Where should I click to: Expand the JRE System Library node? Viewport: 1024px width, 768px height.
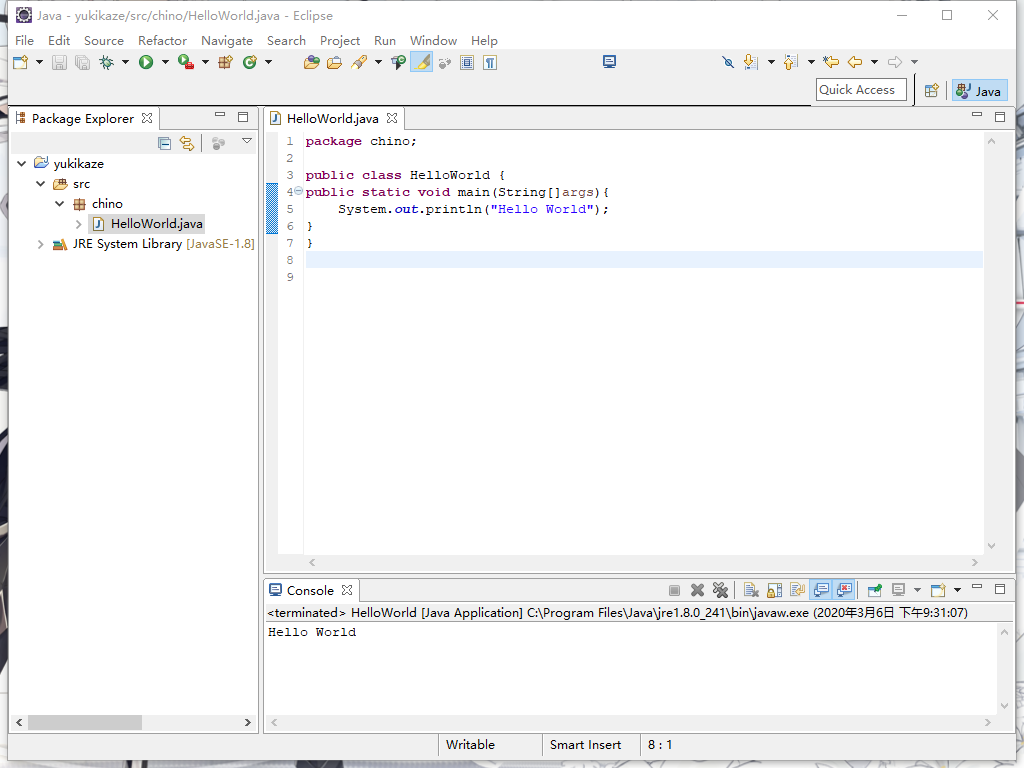[40, 244]
